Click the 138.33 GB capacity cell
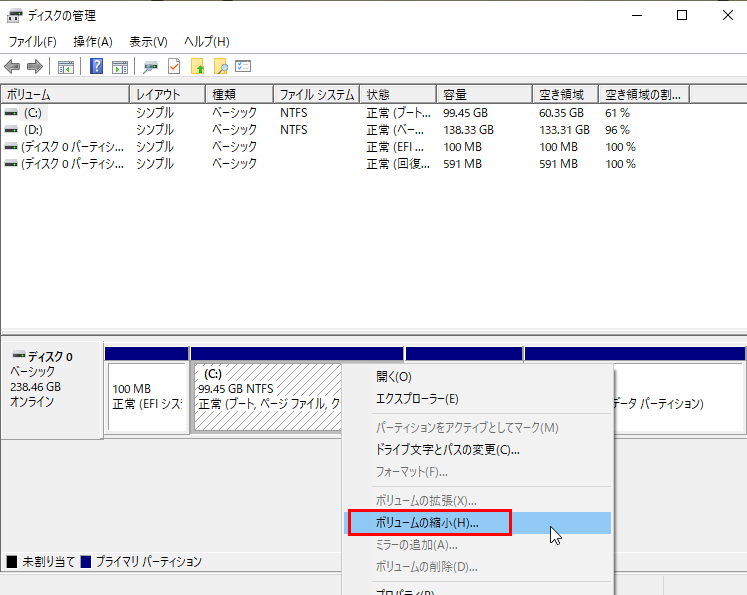This screenshot has height=595, width=747. coord(468,130)
